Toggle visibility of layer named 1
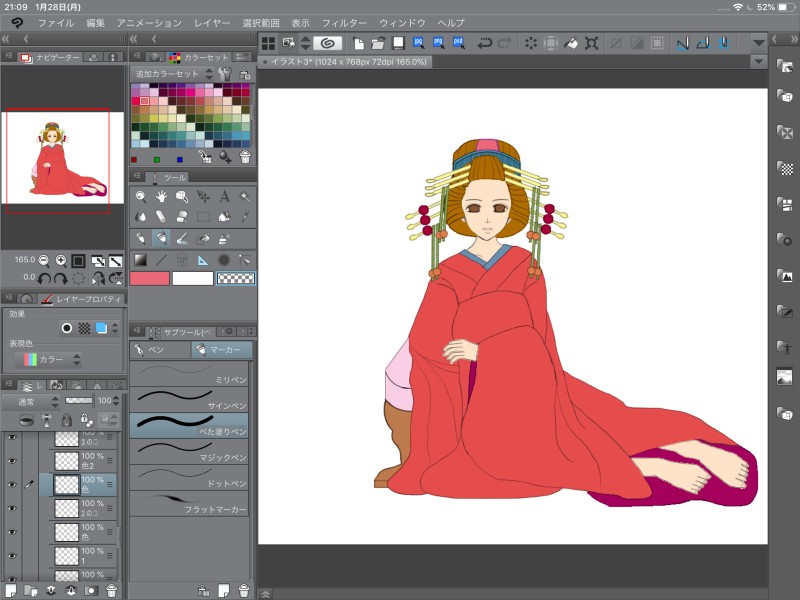The image size is (800, 600). pyautogui.click(x=12, y=556)
